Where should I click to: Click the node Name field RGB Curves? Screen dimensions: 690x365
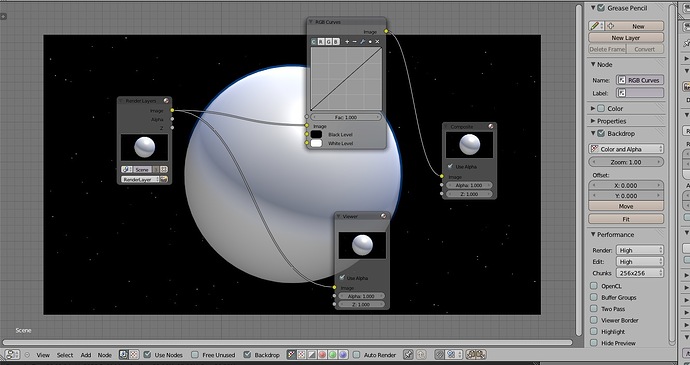(x=639, y=80)
